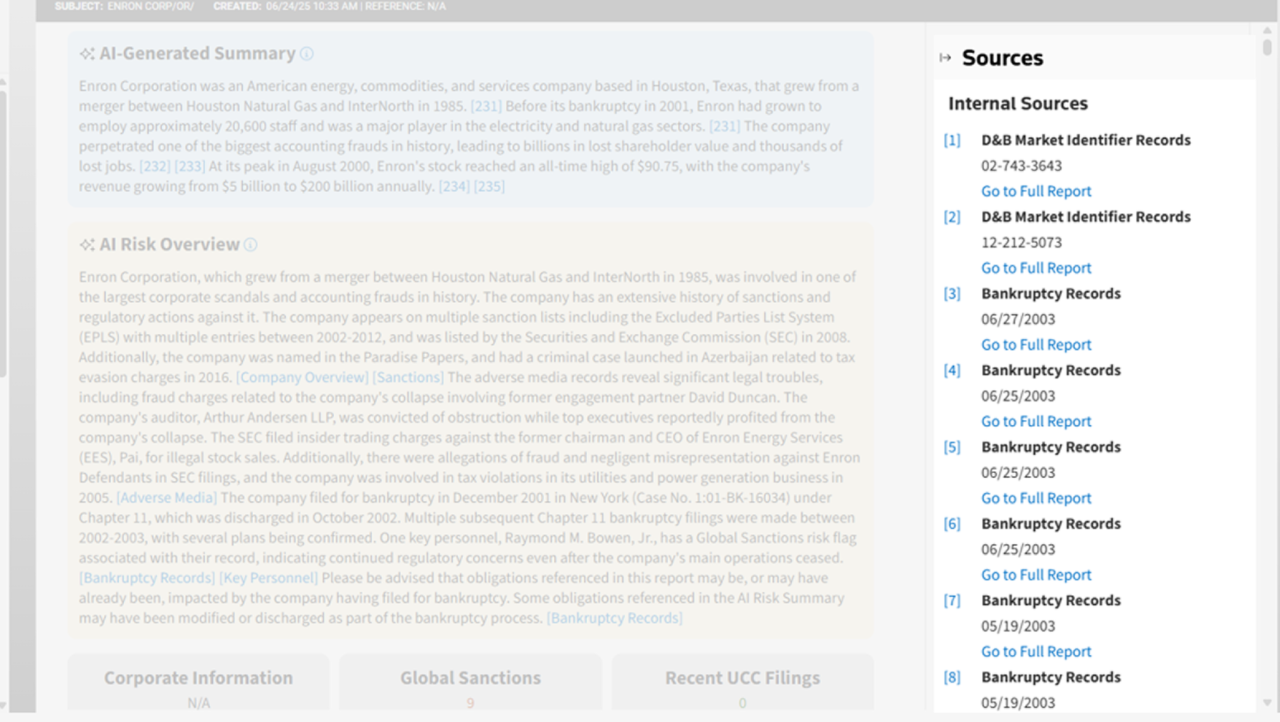
Task: Jump to the [Adverse Media] citation
Action: (166, 497)
